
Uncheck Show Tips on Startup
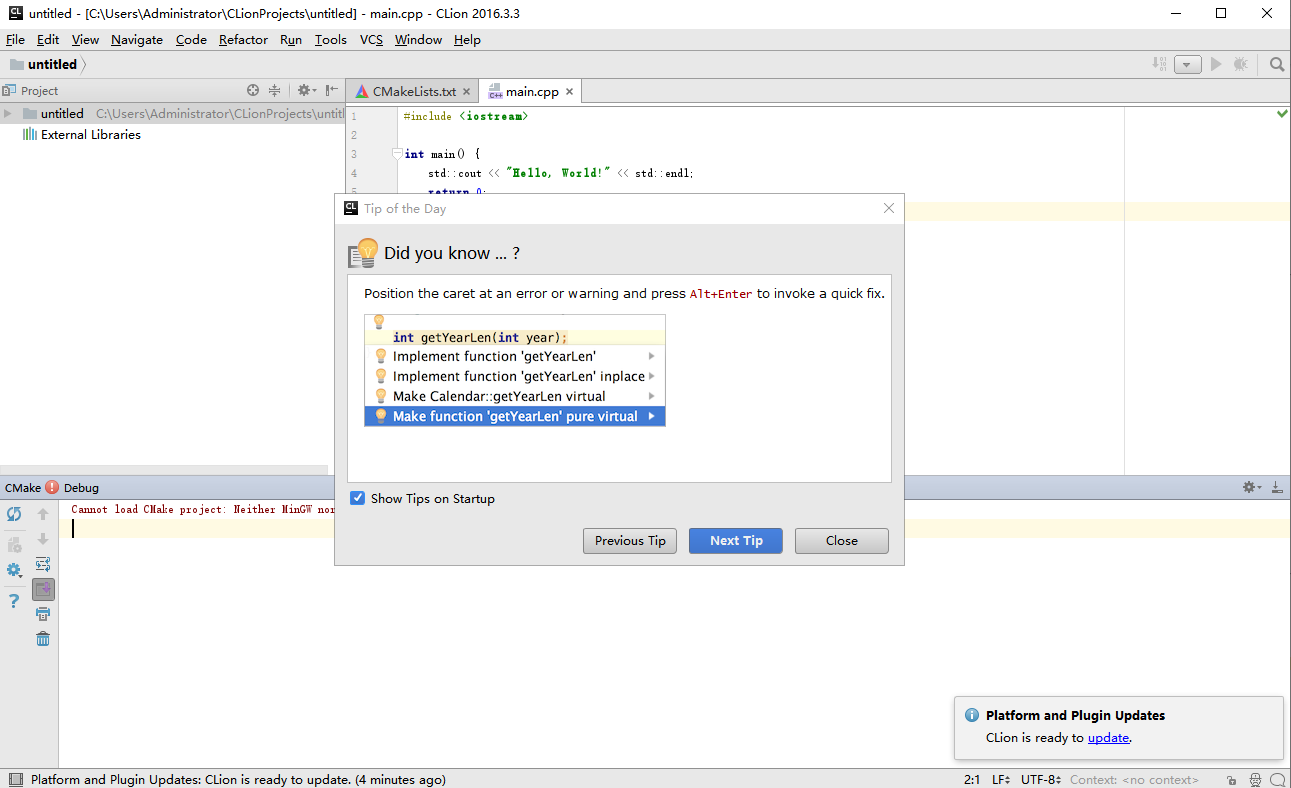(x=357, y=498)
